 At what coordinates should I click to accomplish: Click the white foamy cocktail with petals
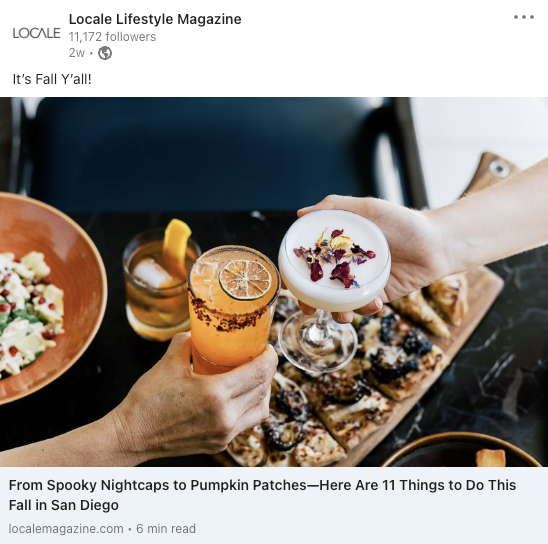[x=334, y=280]
